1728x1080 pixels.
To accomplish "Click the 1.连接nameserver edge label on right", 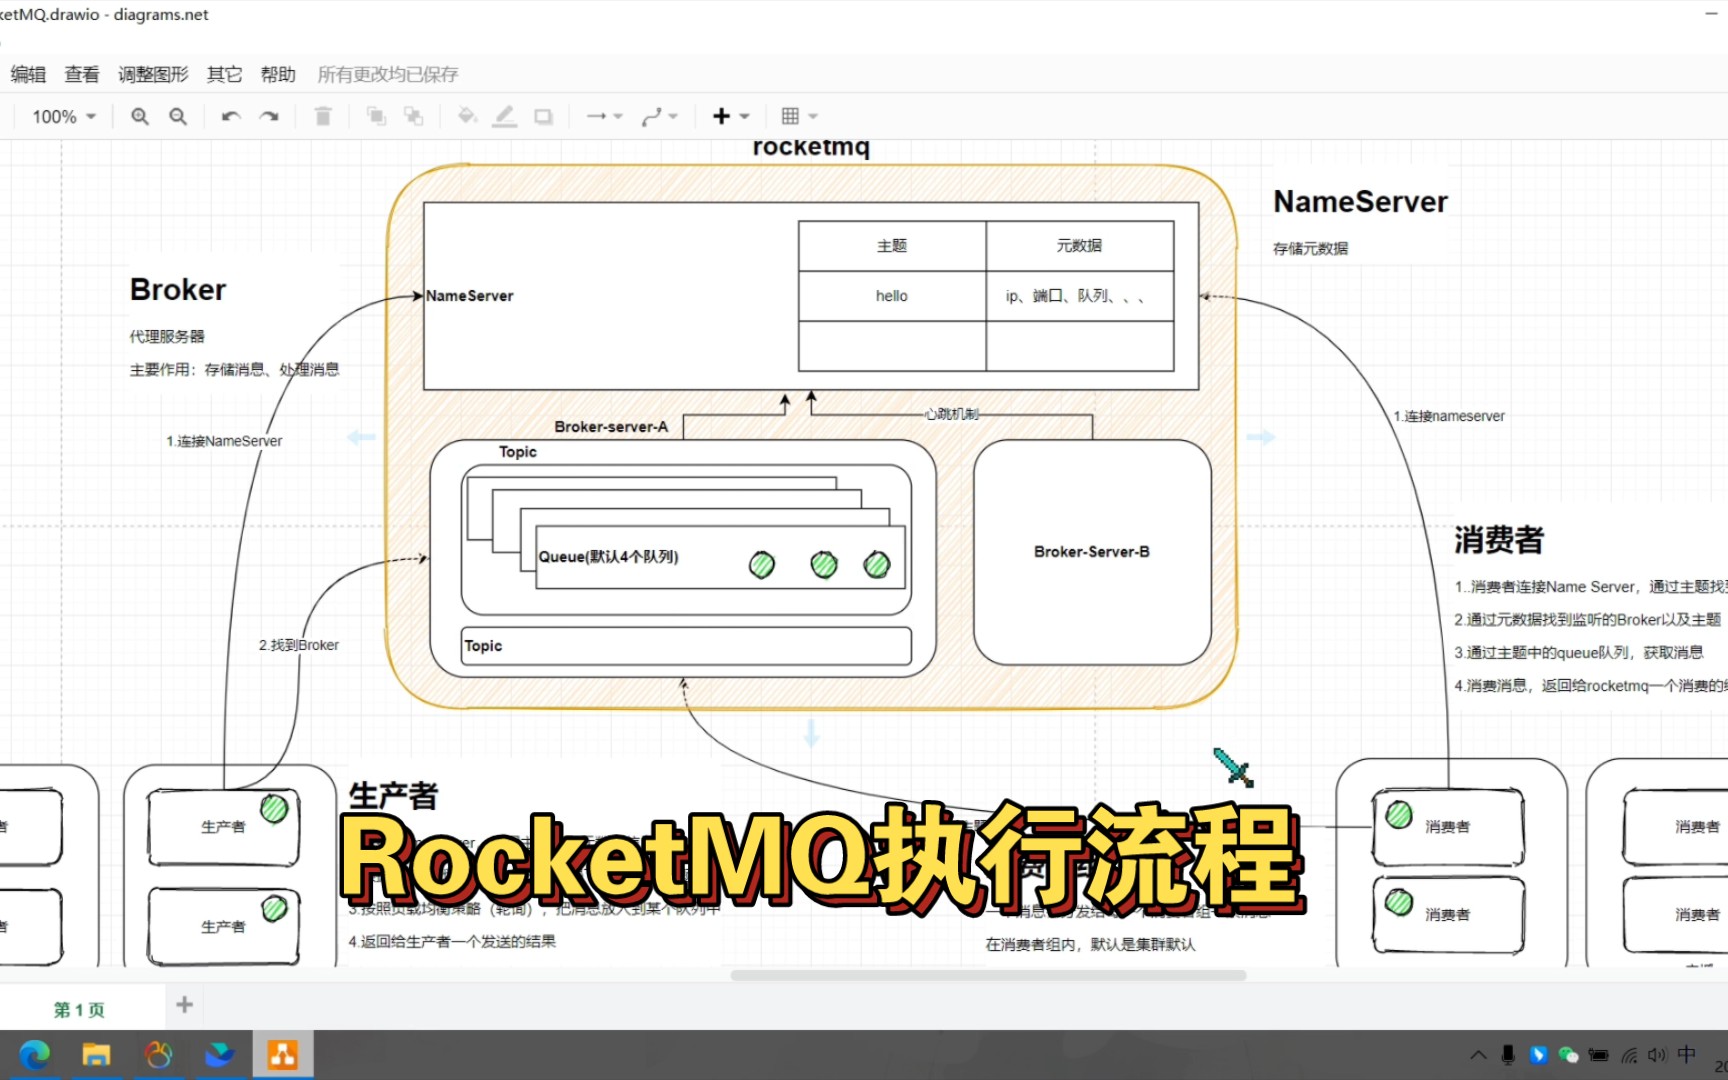I will click(1449, 416).
